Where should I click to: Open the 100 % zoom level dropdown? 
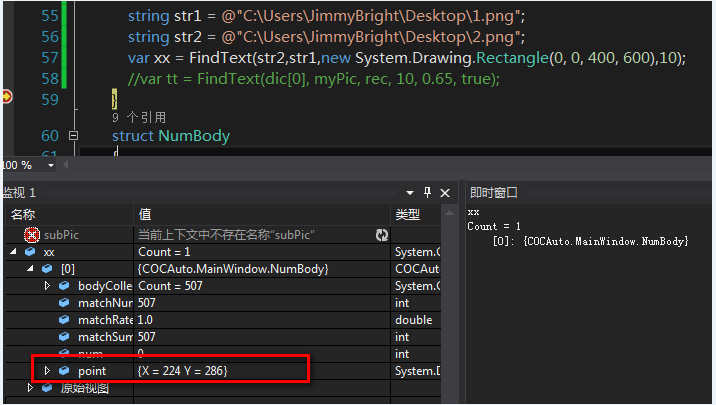pyautogui.click(x=51, y=165)
